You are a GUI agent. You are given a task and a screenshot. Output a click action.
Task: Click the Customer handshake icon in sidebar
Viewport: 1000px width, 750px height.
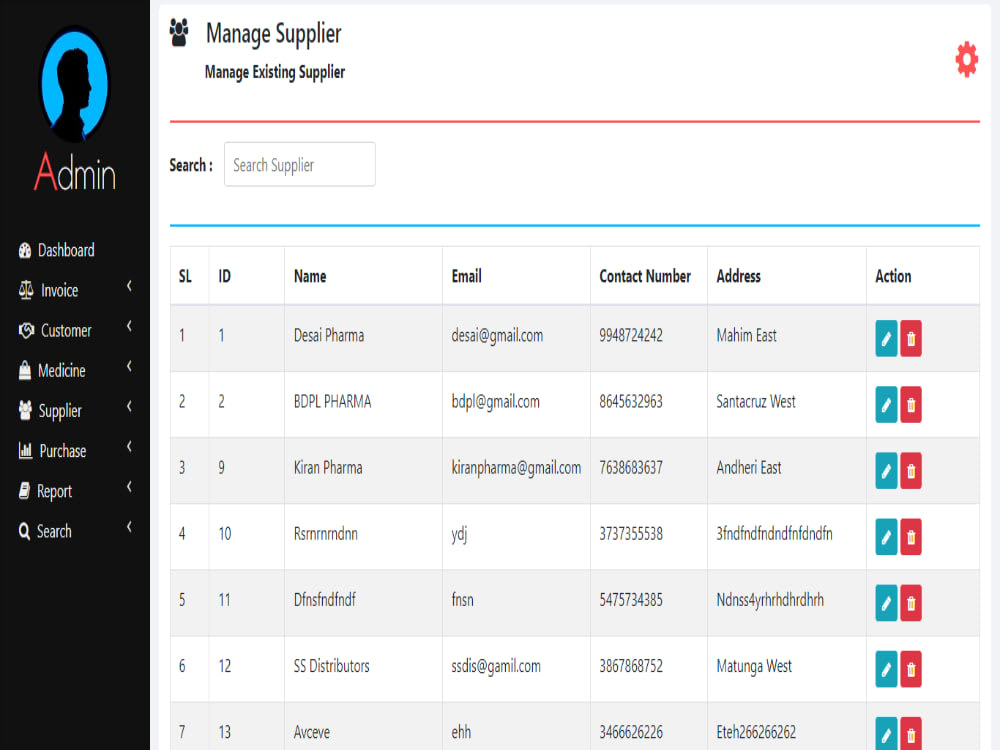coord(26,330)
